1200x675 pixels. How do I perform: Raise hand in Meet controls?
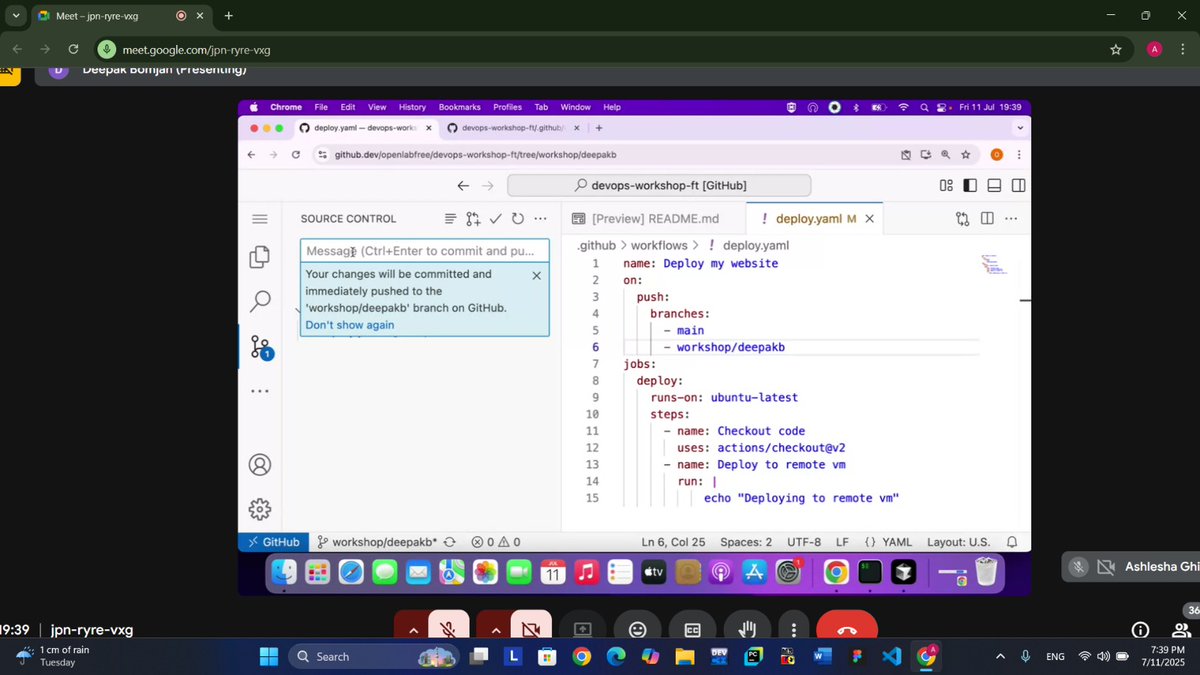pyautogui.click(x=746, y=629)
